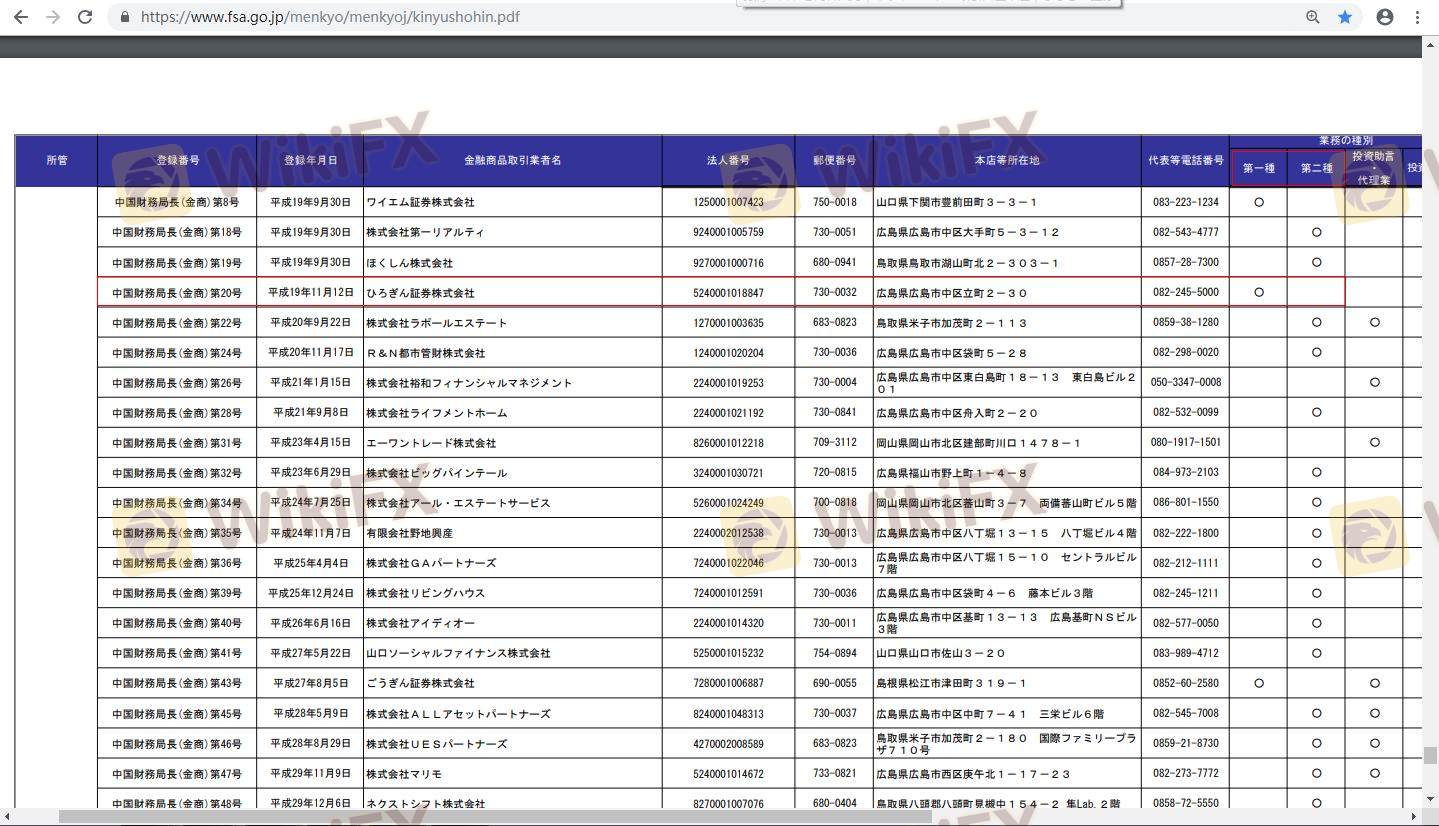This screenshot has height=826, width=1439.
Task: Click the 第二種 column header
Action: pos(1316,168)
